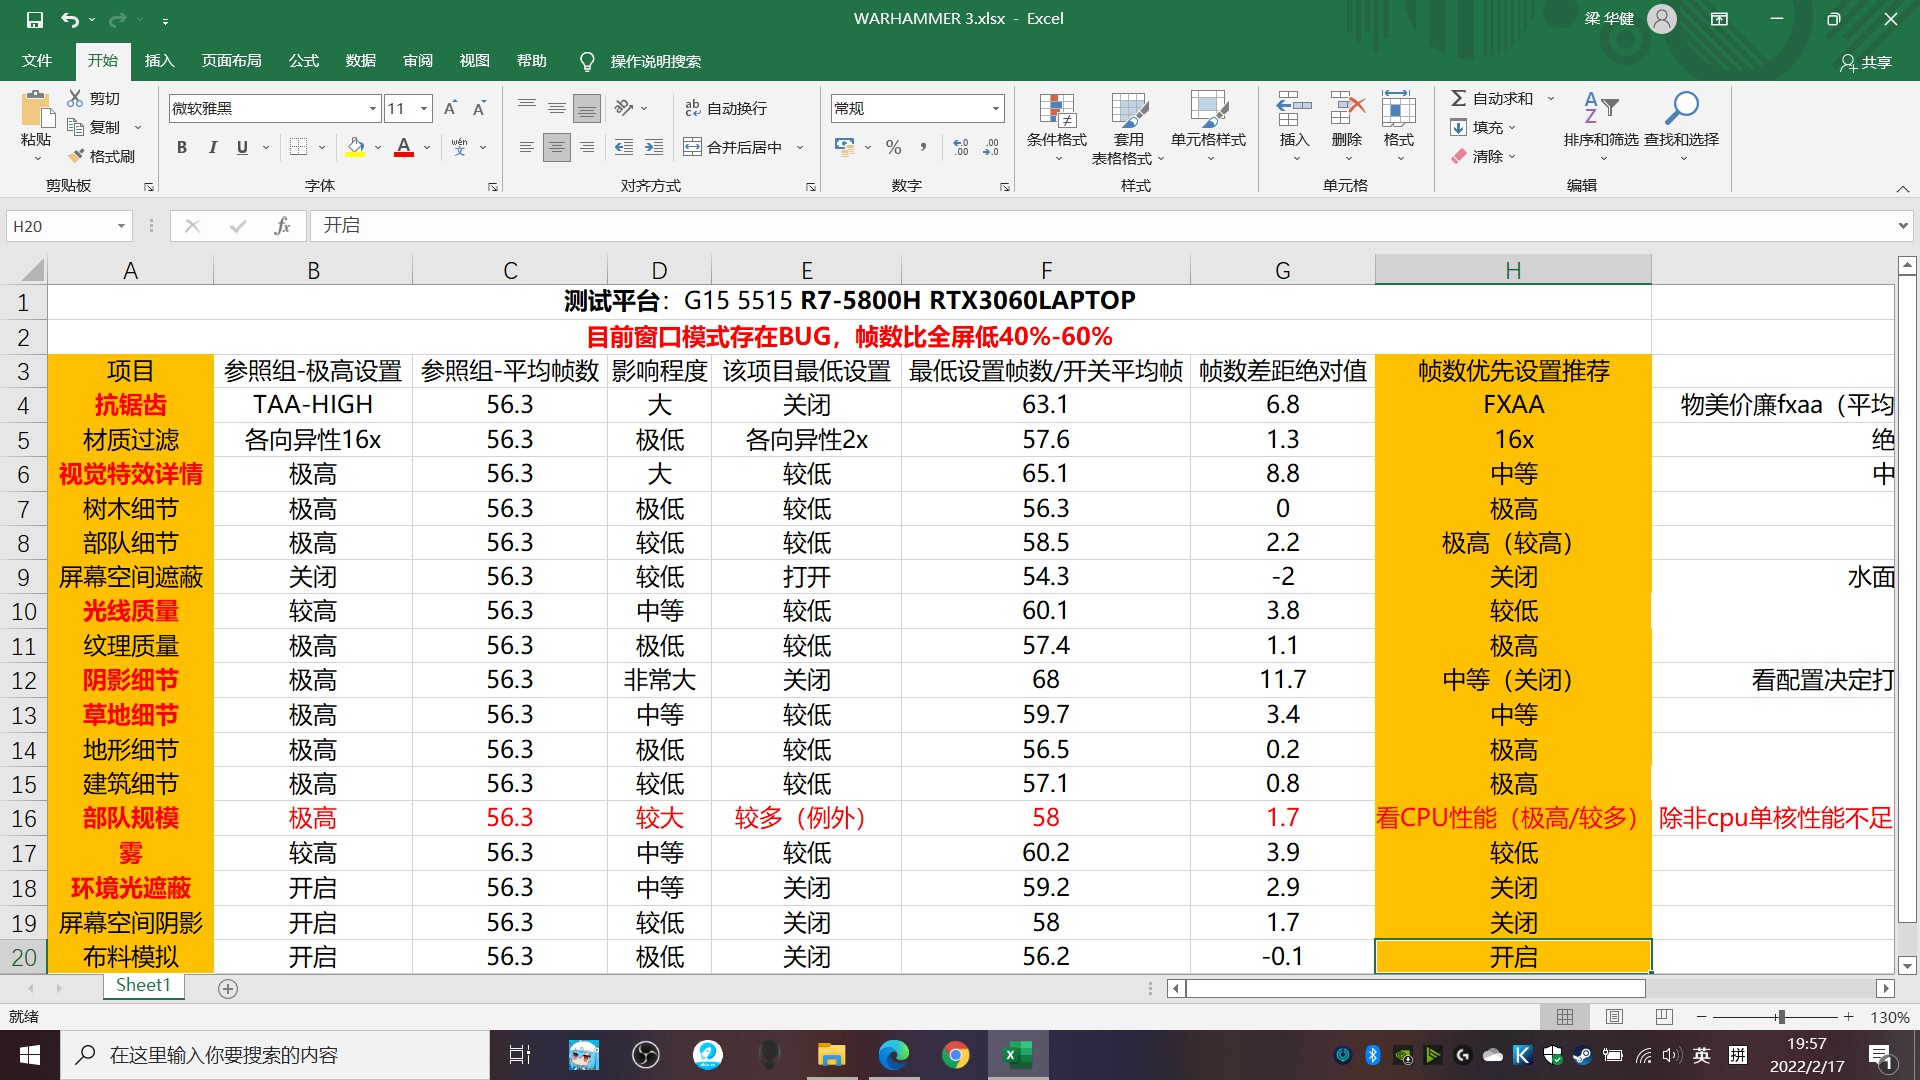The height and width of the screenshot is (1080, 1920).
Task: Click the formula bar input
Action: (1100, 226)
